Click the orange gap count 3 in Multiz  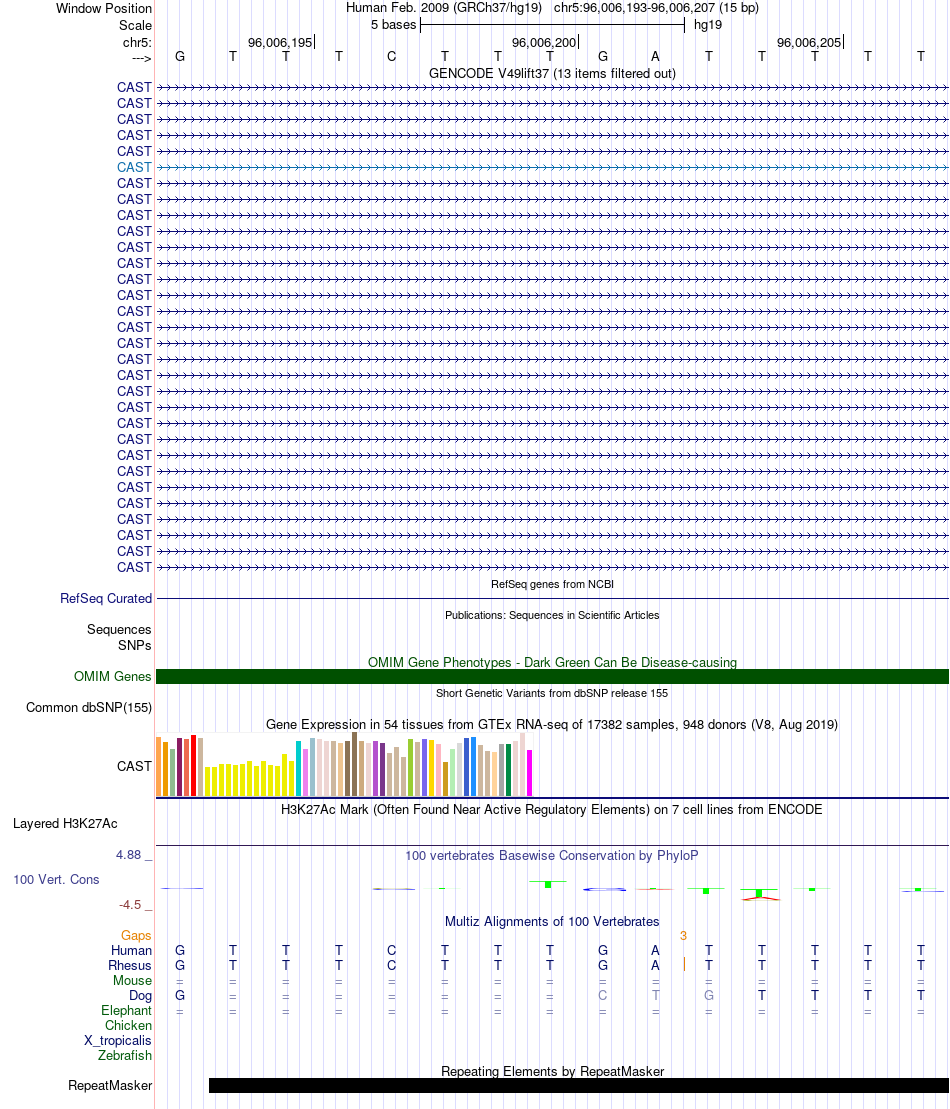coord(683,936)
